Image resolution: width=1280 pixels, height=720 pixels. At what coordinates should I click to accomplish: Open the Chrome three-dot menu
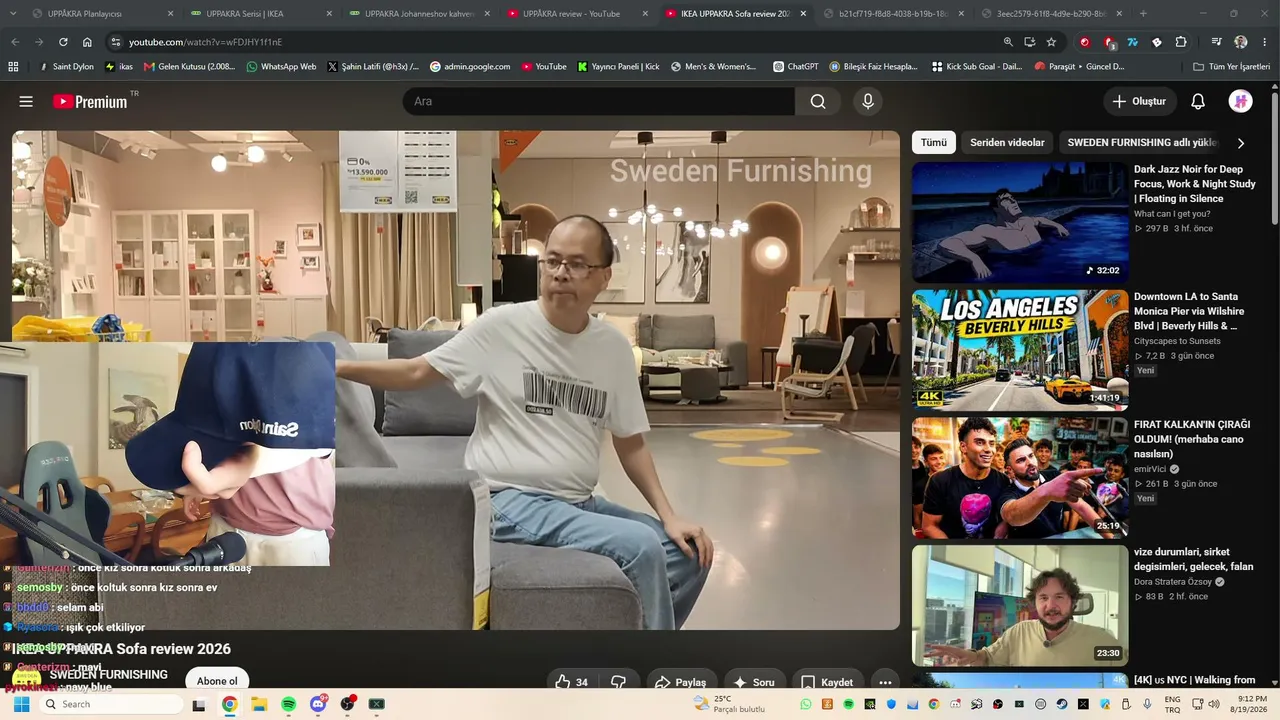point(1264,42)
